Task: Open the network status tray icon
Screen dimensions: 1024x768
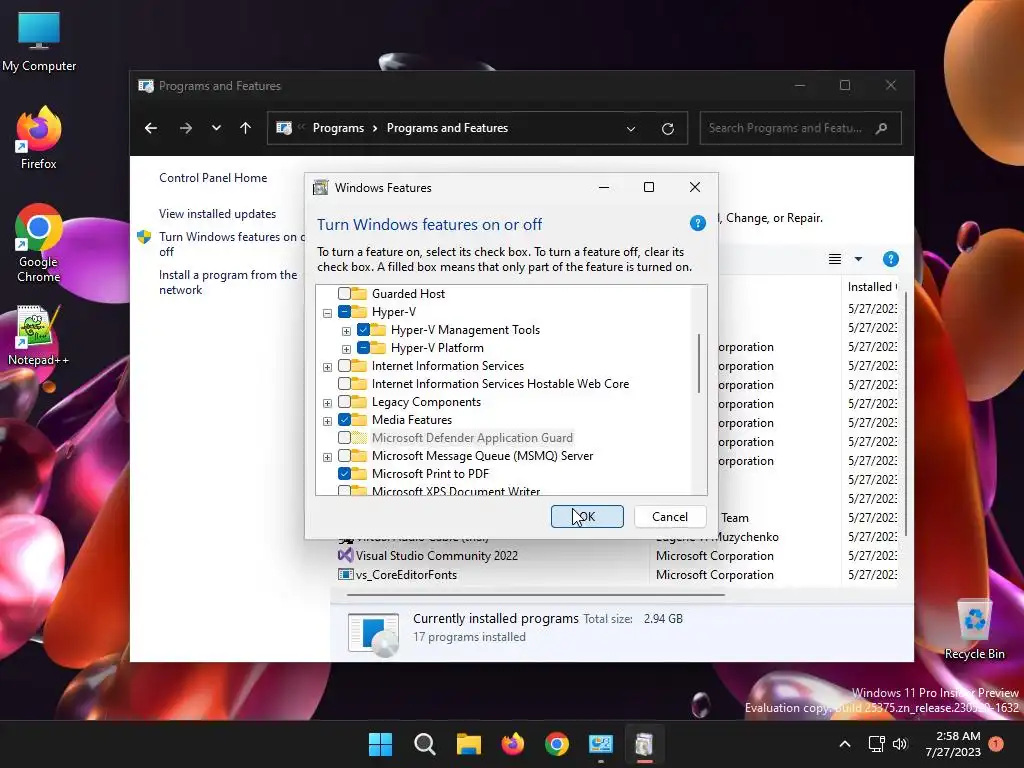Action: (876, 744)
